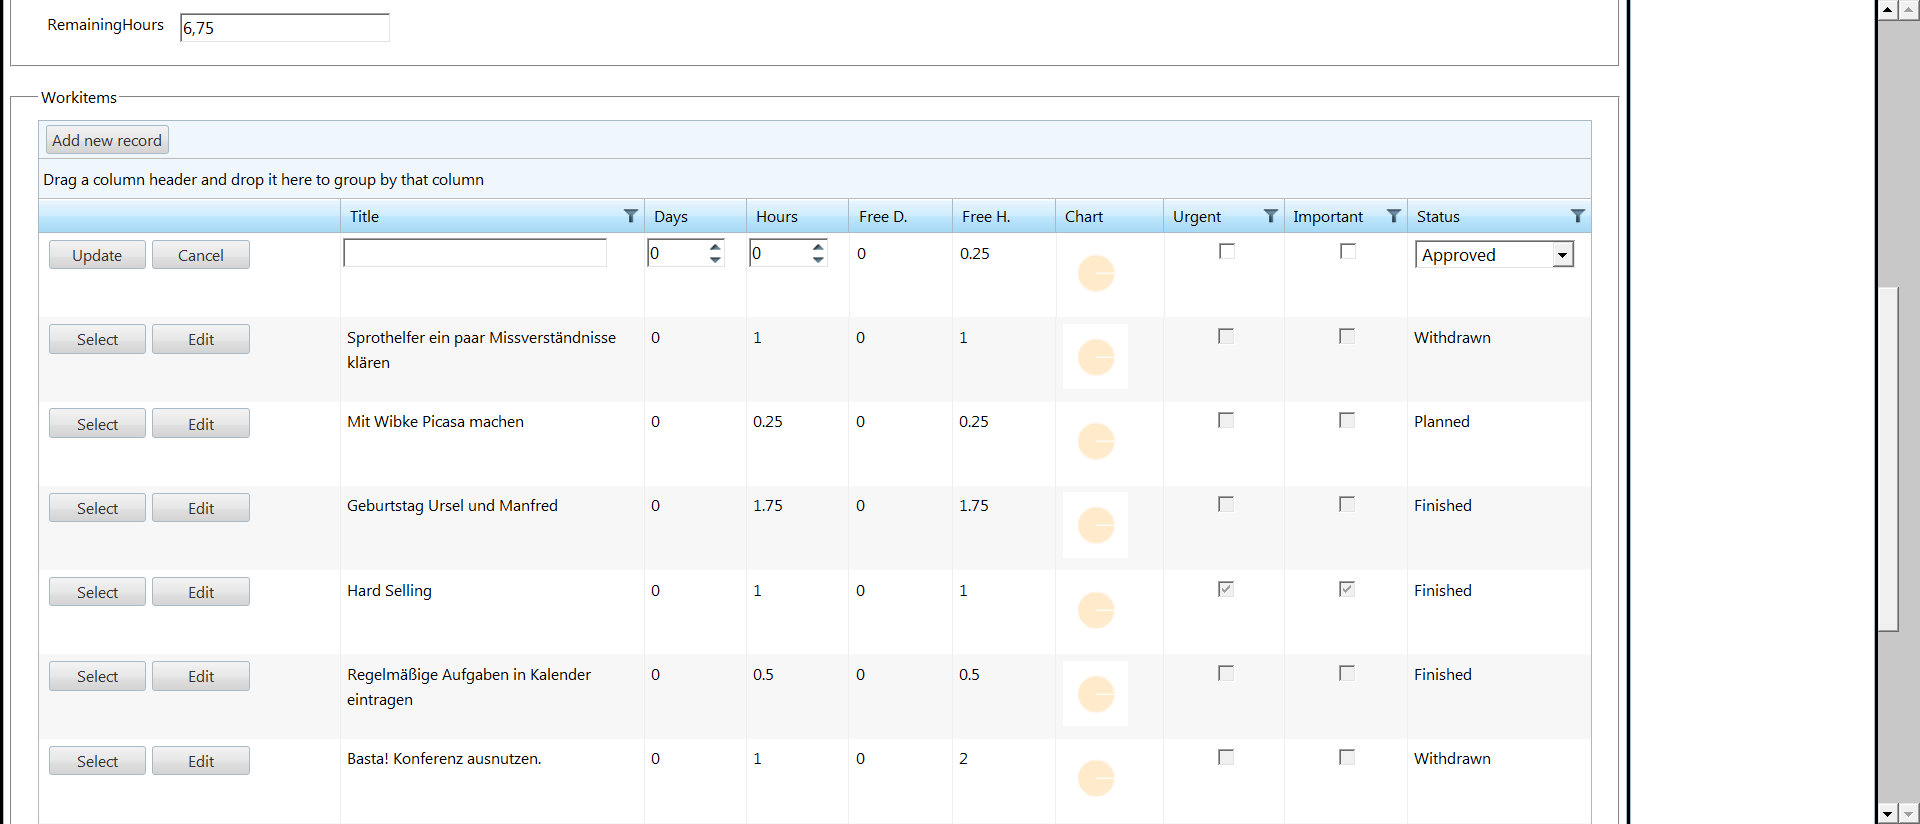This screenshot has height=824, width=1920.
Task: Open the Status column filter icon
Action: [1577, 216]
